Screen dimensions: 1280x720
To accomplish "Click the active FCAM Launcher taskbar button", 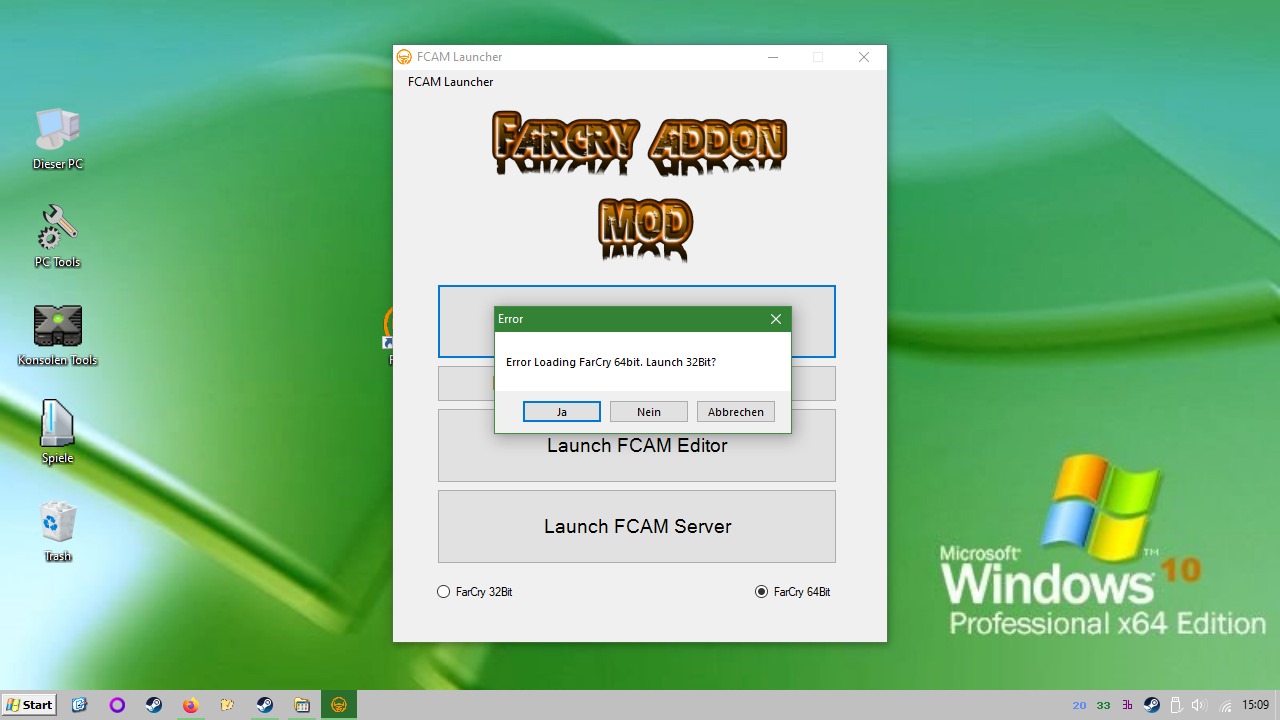I will (x=339, y=705).
